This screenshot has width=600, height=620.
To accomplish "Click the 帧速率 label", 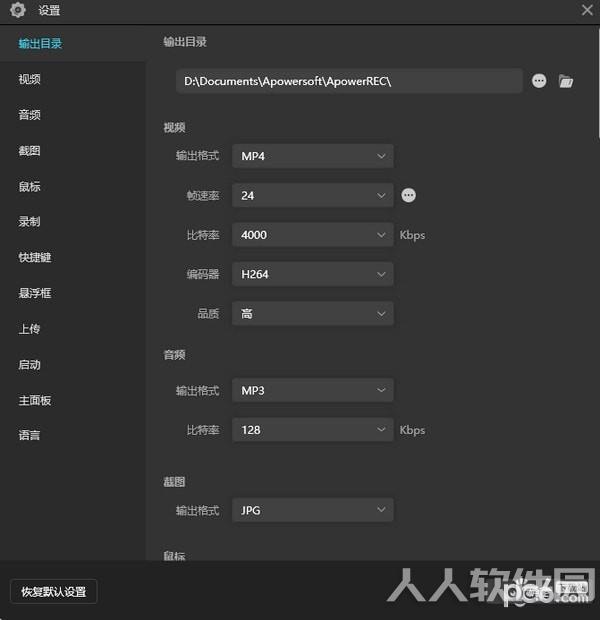I will pos(203,196).
